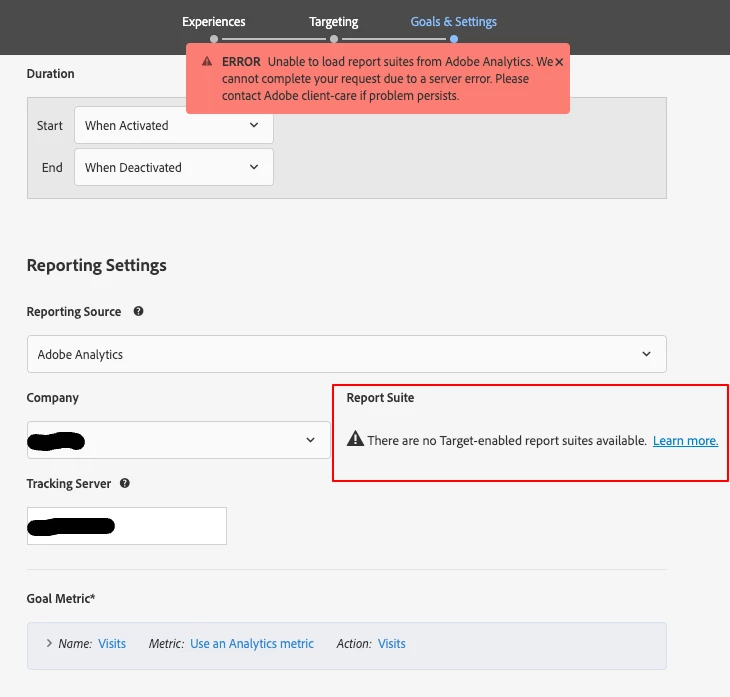Click the Action Visits link
The image size is (730, 697).
click(x=392, y=643)
